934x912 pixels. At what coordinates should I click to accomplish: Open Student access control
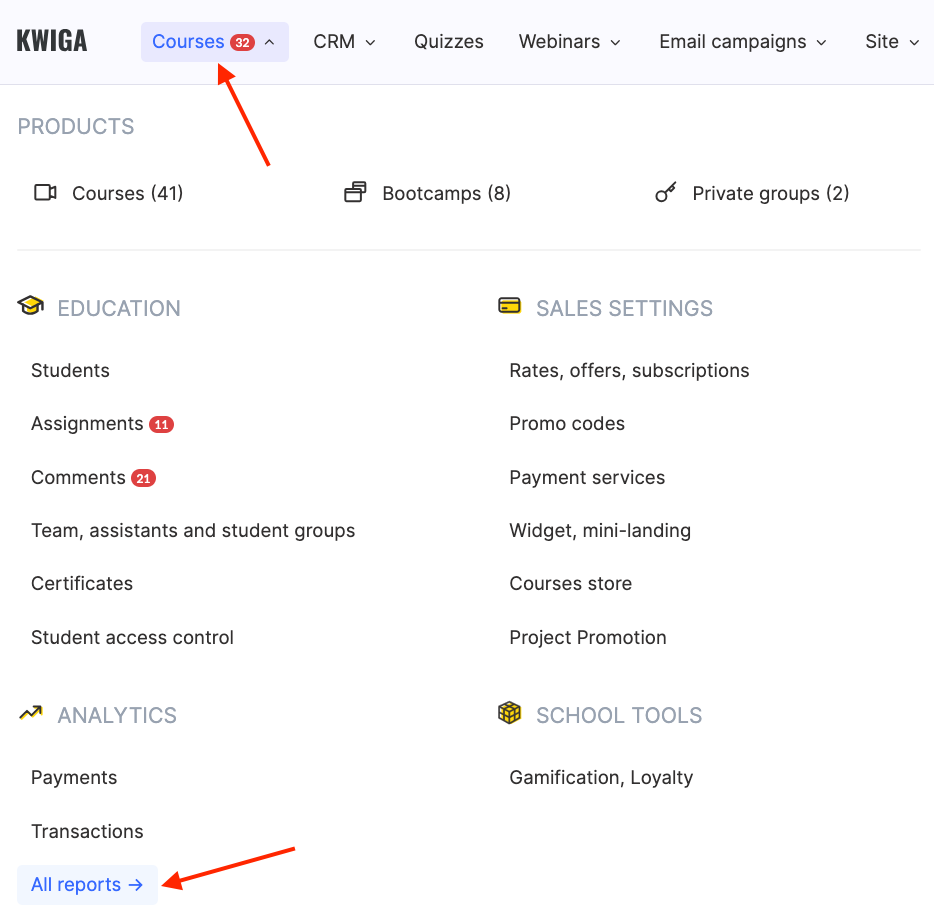click(x=132, y=638)
